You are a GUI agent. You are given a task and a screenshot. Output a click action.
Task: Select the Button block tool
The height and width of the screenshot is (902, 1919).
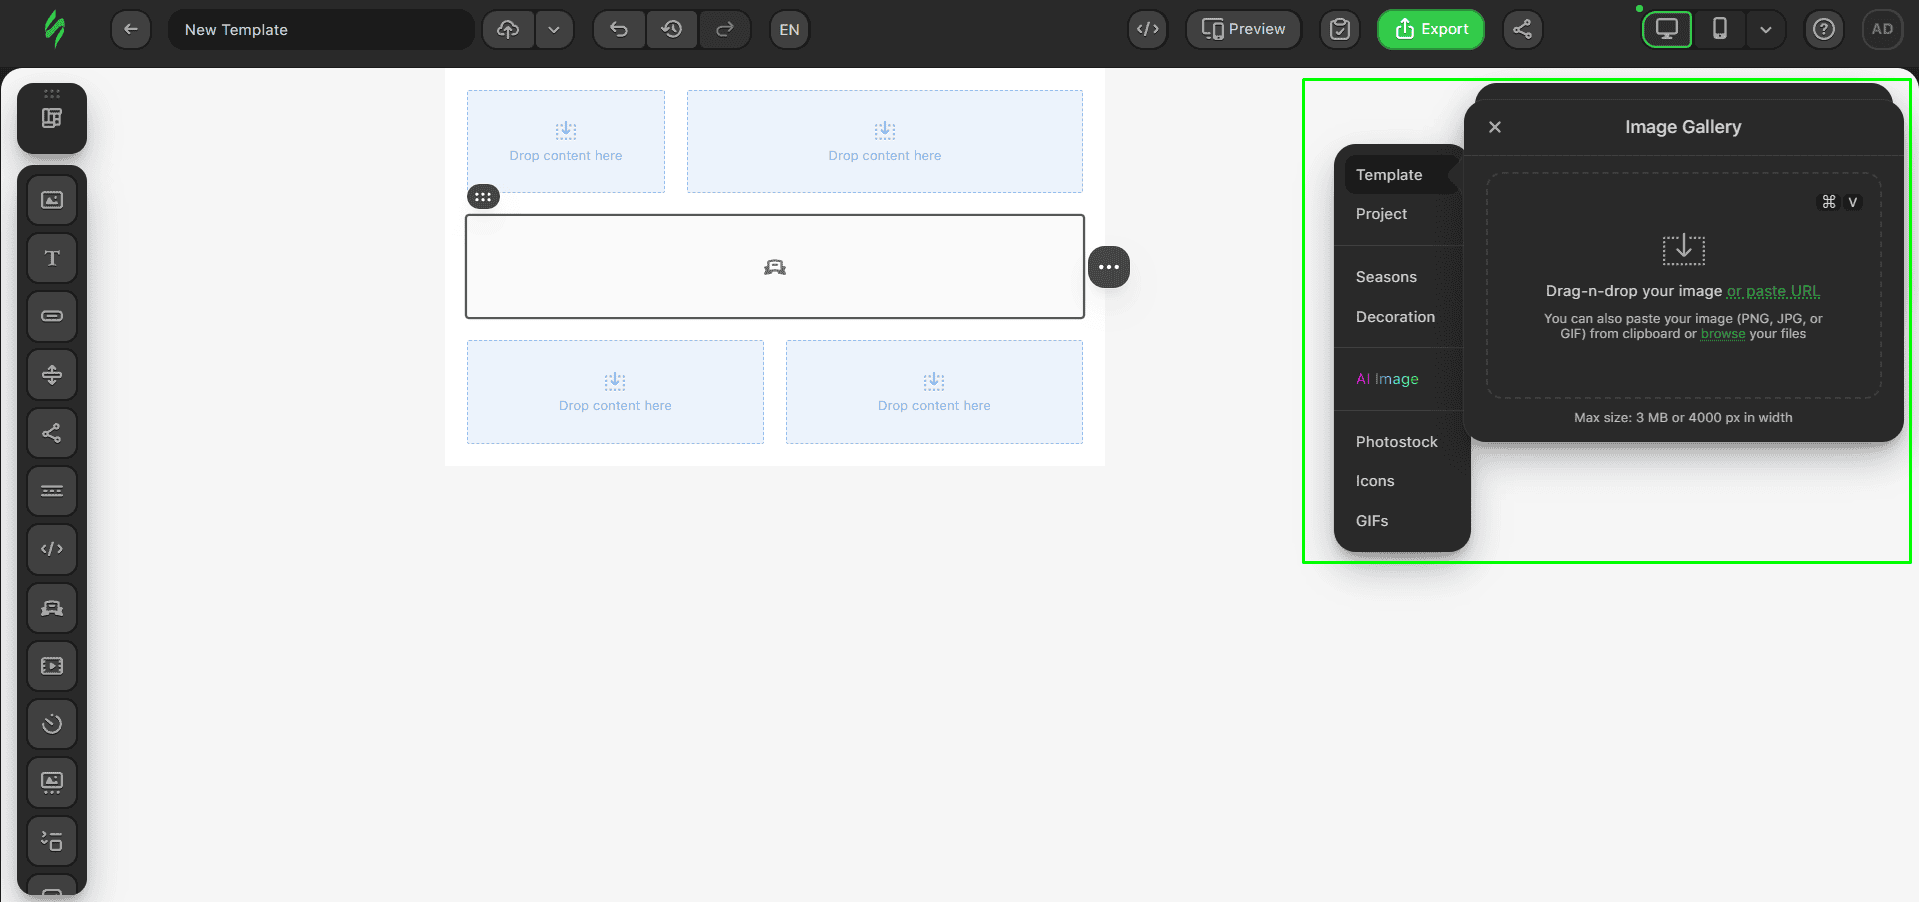tap(52, 316)
